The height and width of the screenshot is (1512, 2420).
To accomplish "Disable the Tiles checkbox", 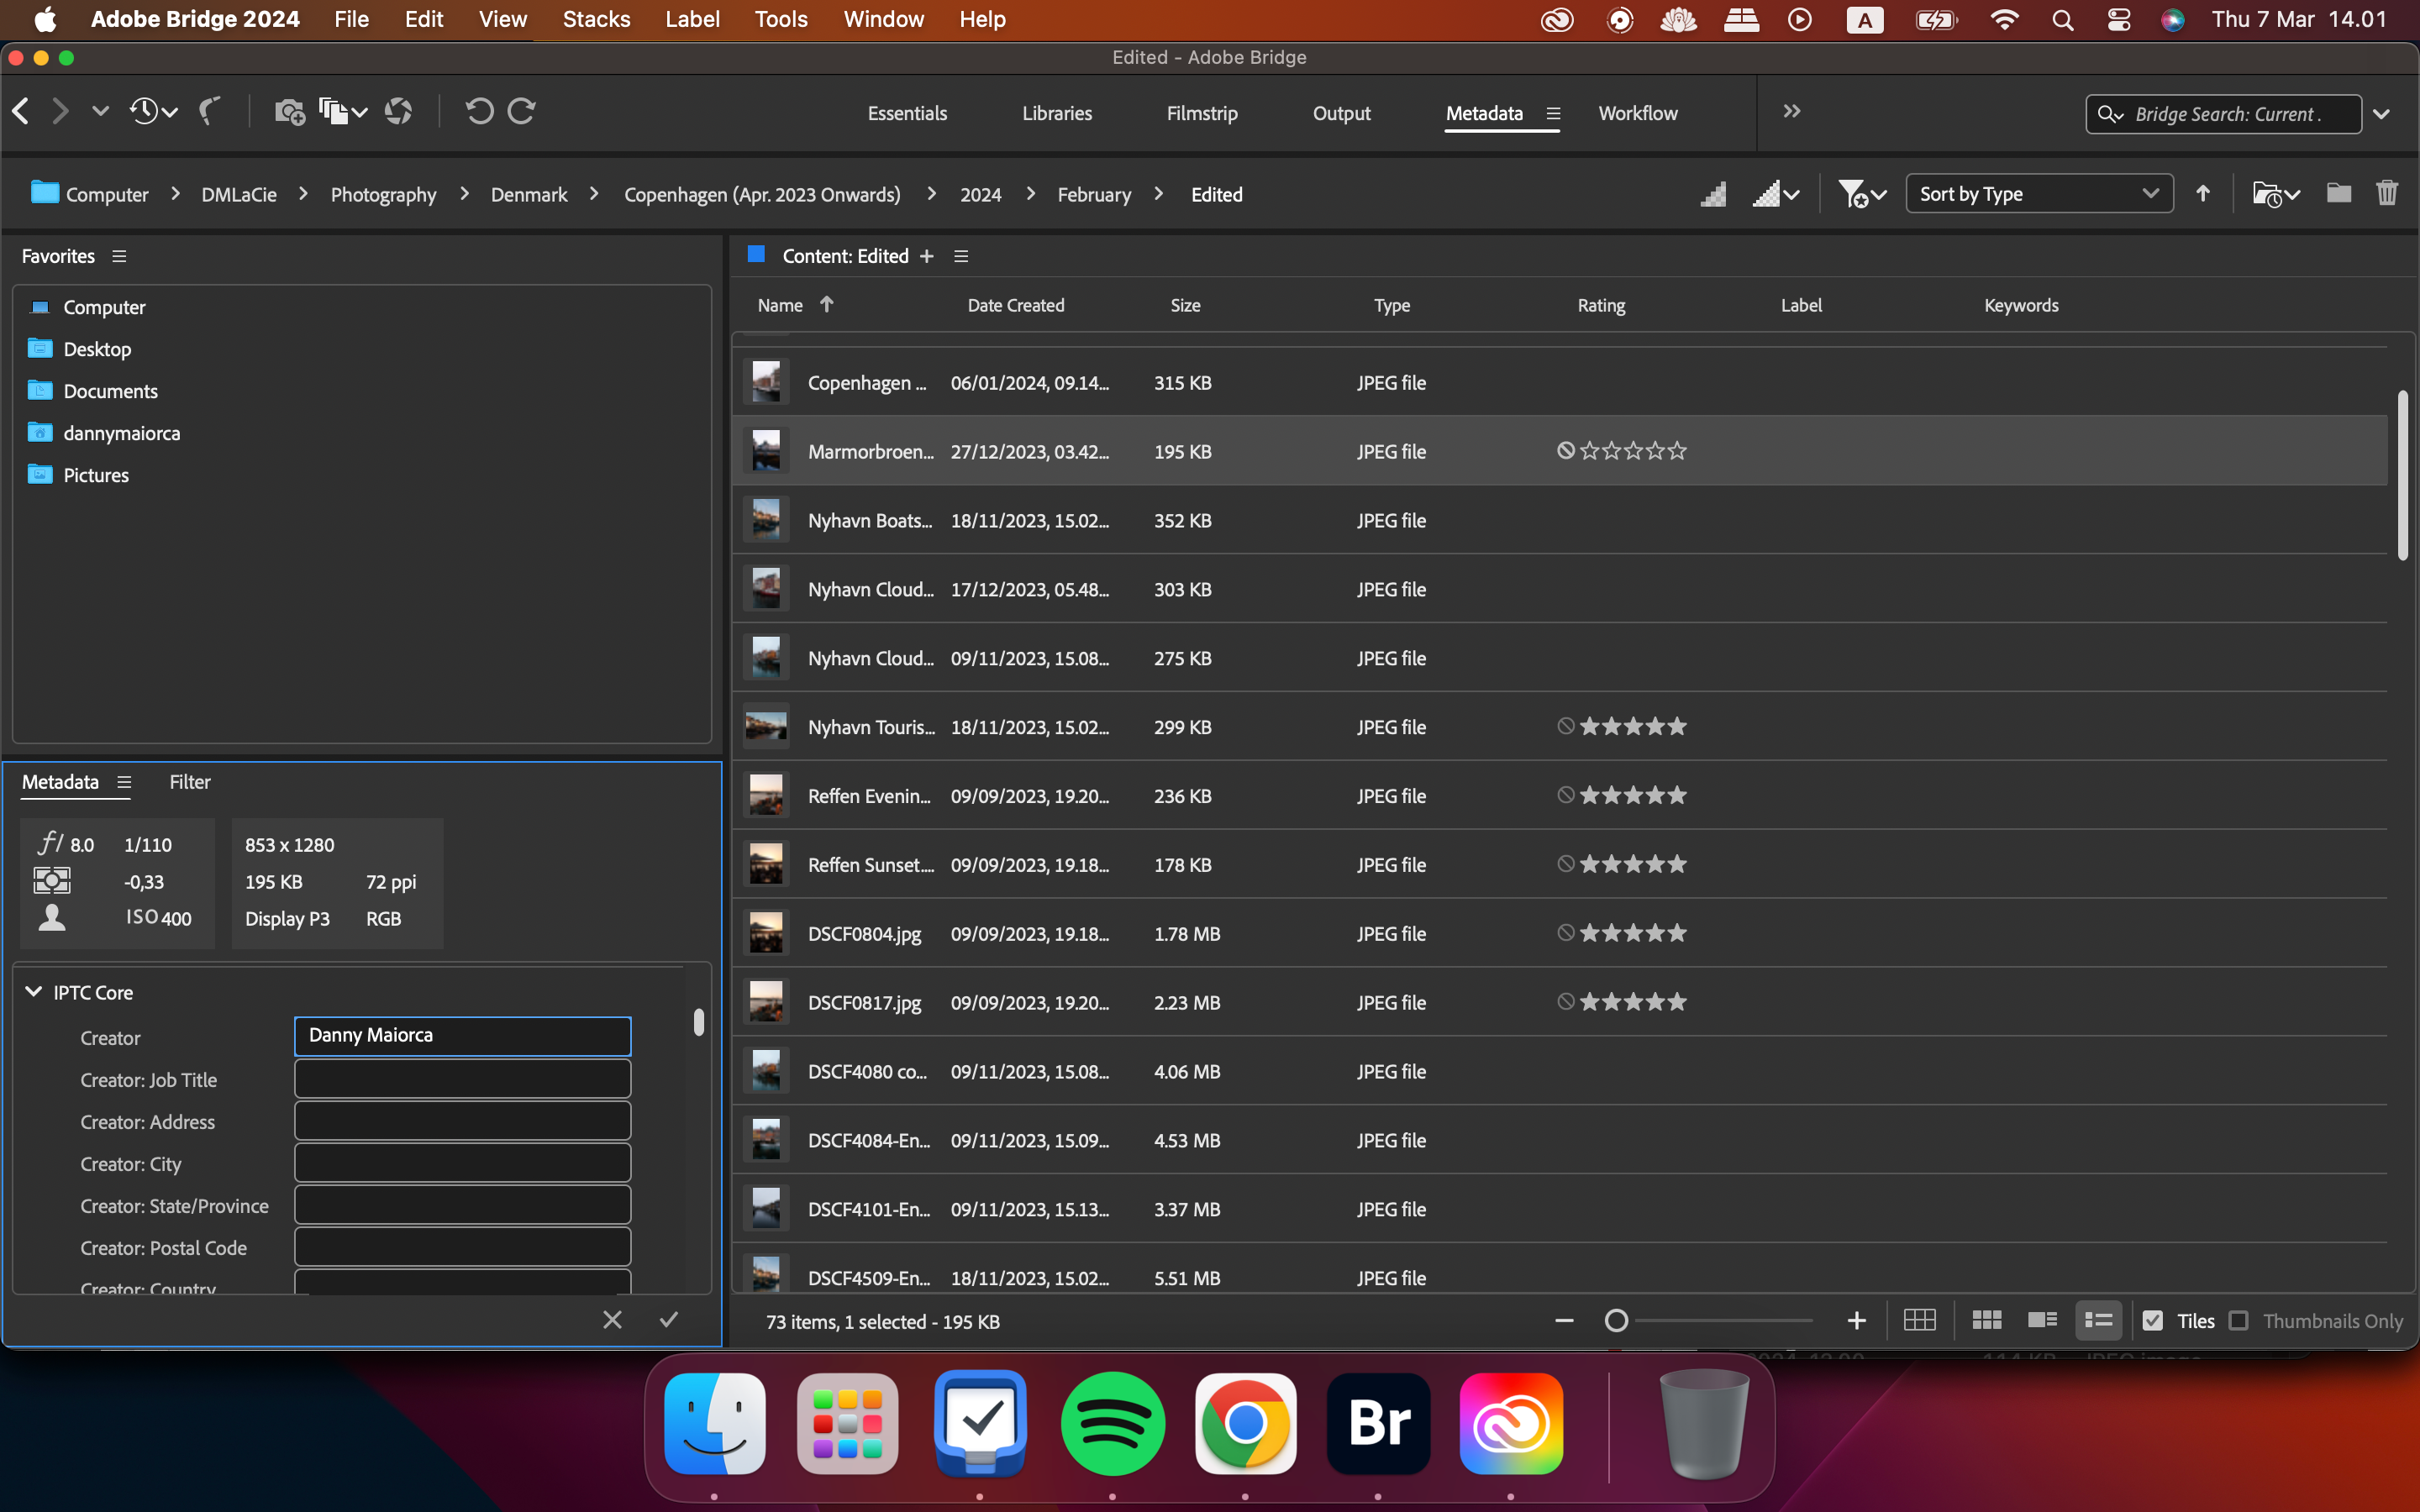I will point(2152,1320).
